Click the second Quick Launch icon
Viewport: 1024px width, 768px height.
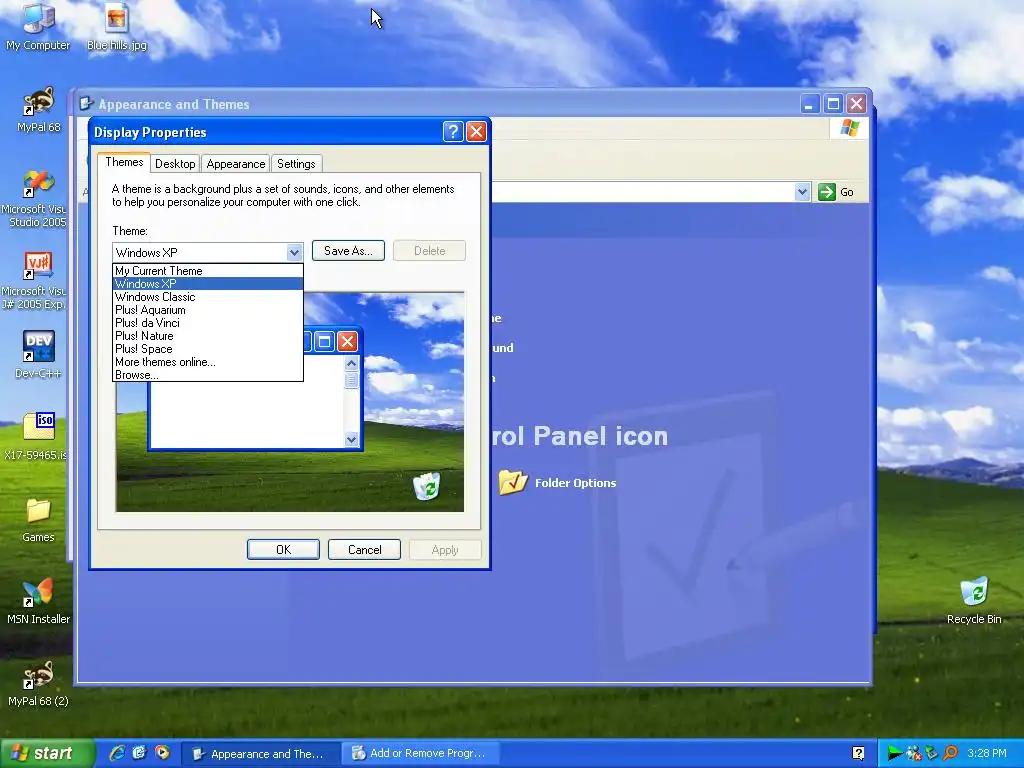click(139, 753)
